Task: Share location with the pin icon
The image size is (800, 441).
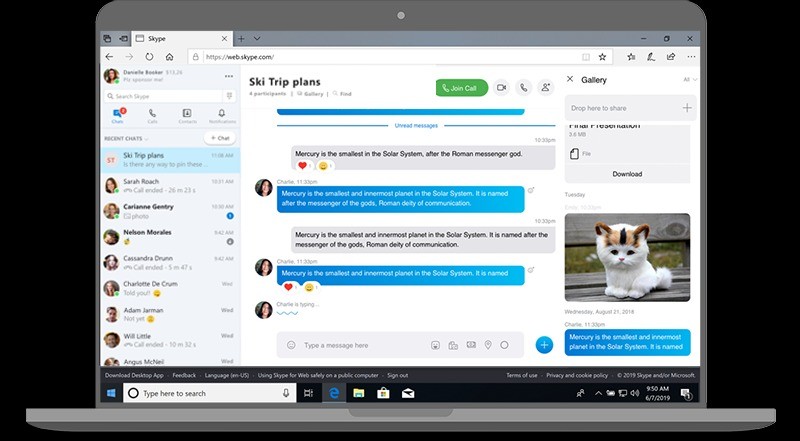Action: [488, 345]
